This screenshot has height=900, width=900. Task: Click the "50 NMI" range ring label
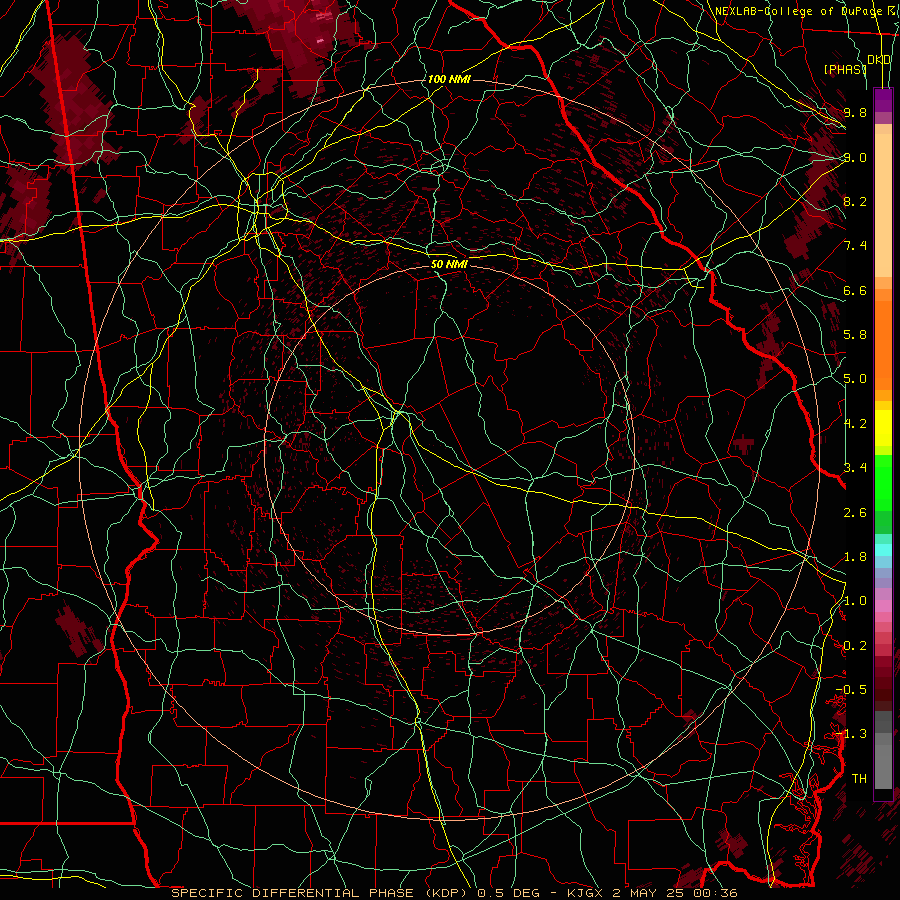click(x=449, y=264)
